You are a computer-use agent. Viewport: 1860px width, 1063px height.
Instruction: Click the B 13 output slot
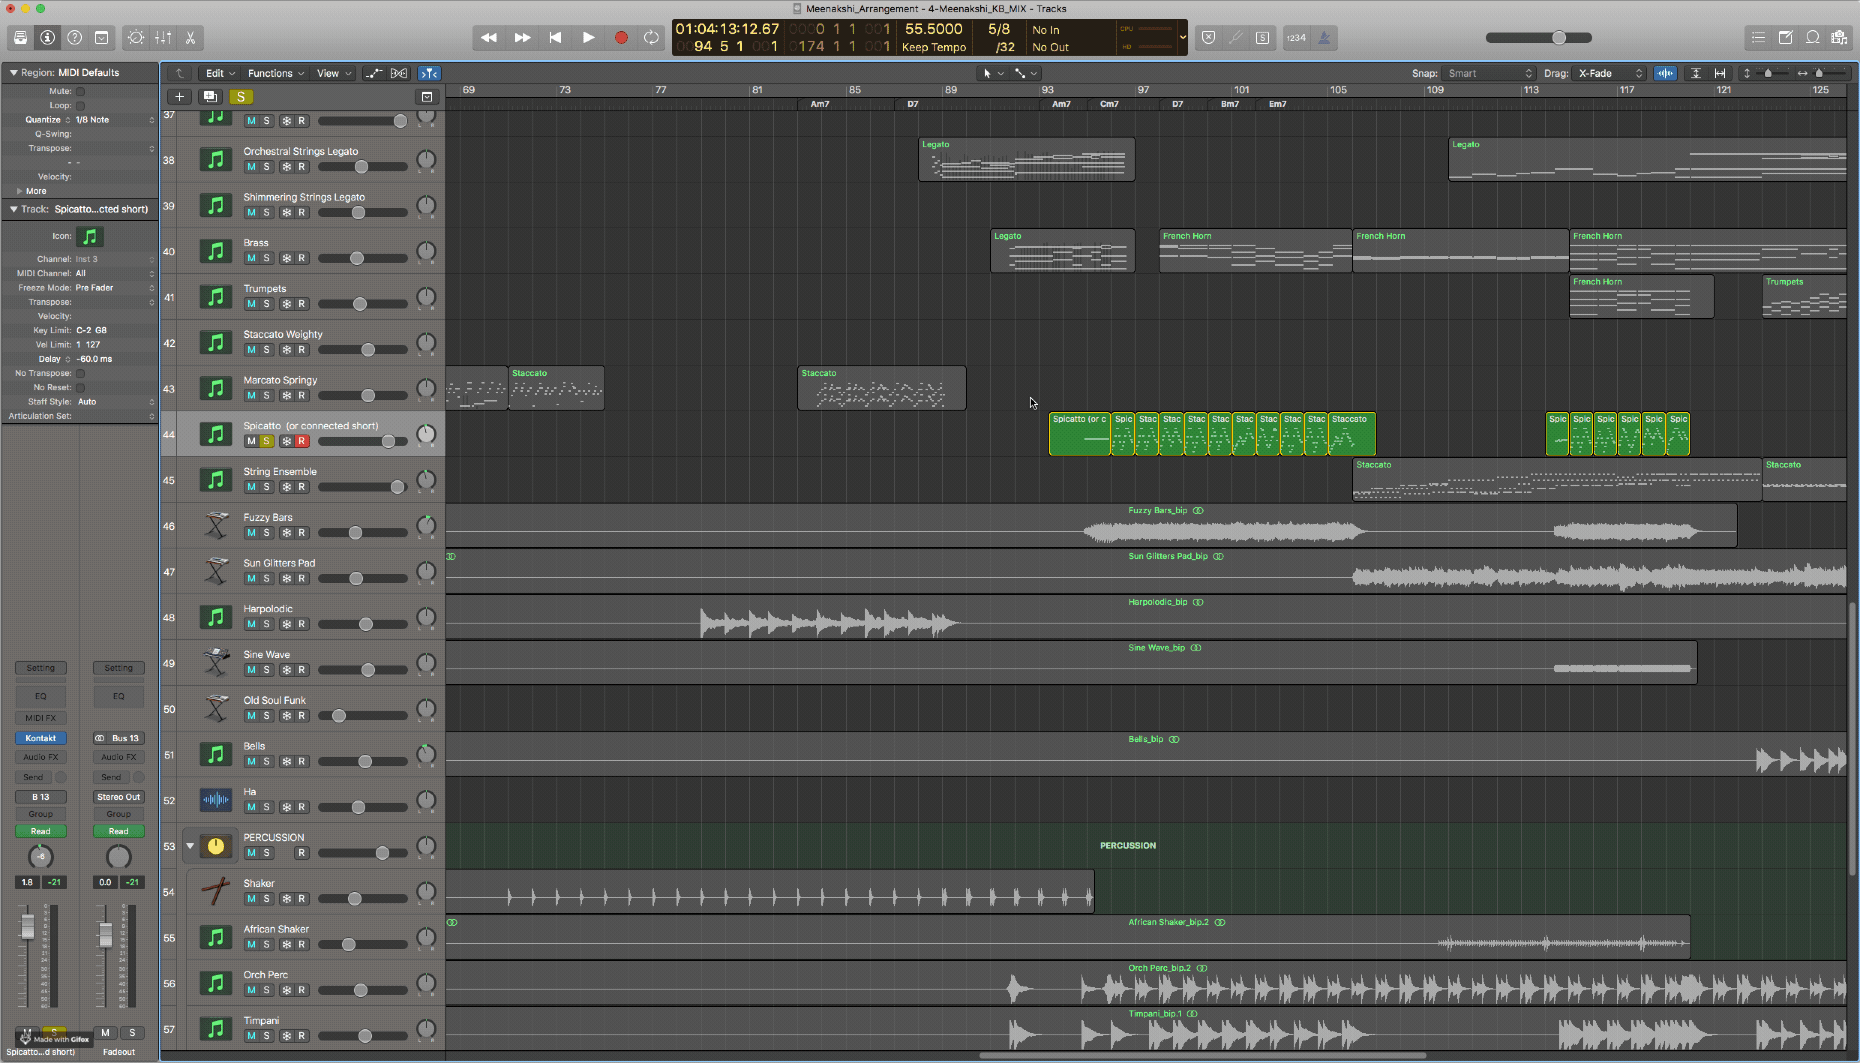point(40,797)
